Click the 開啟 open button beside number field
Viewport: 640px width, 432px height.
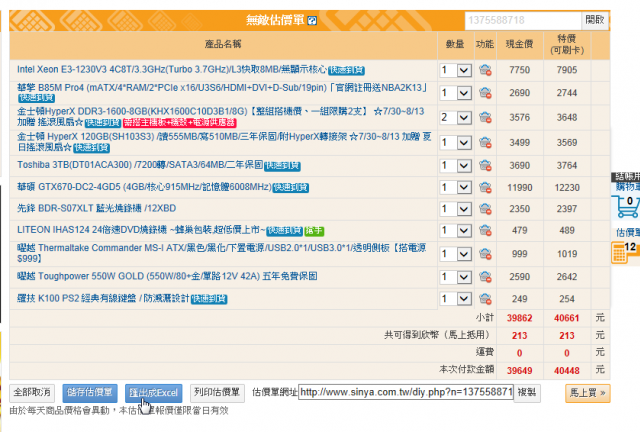pos(595,20)
